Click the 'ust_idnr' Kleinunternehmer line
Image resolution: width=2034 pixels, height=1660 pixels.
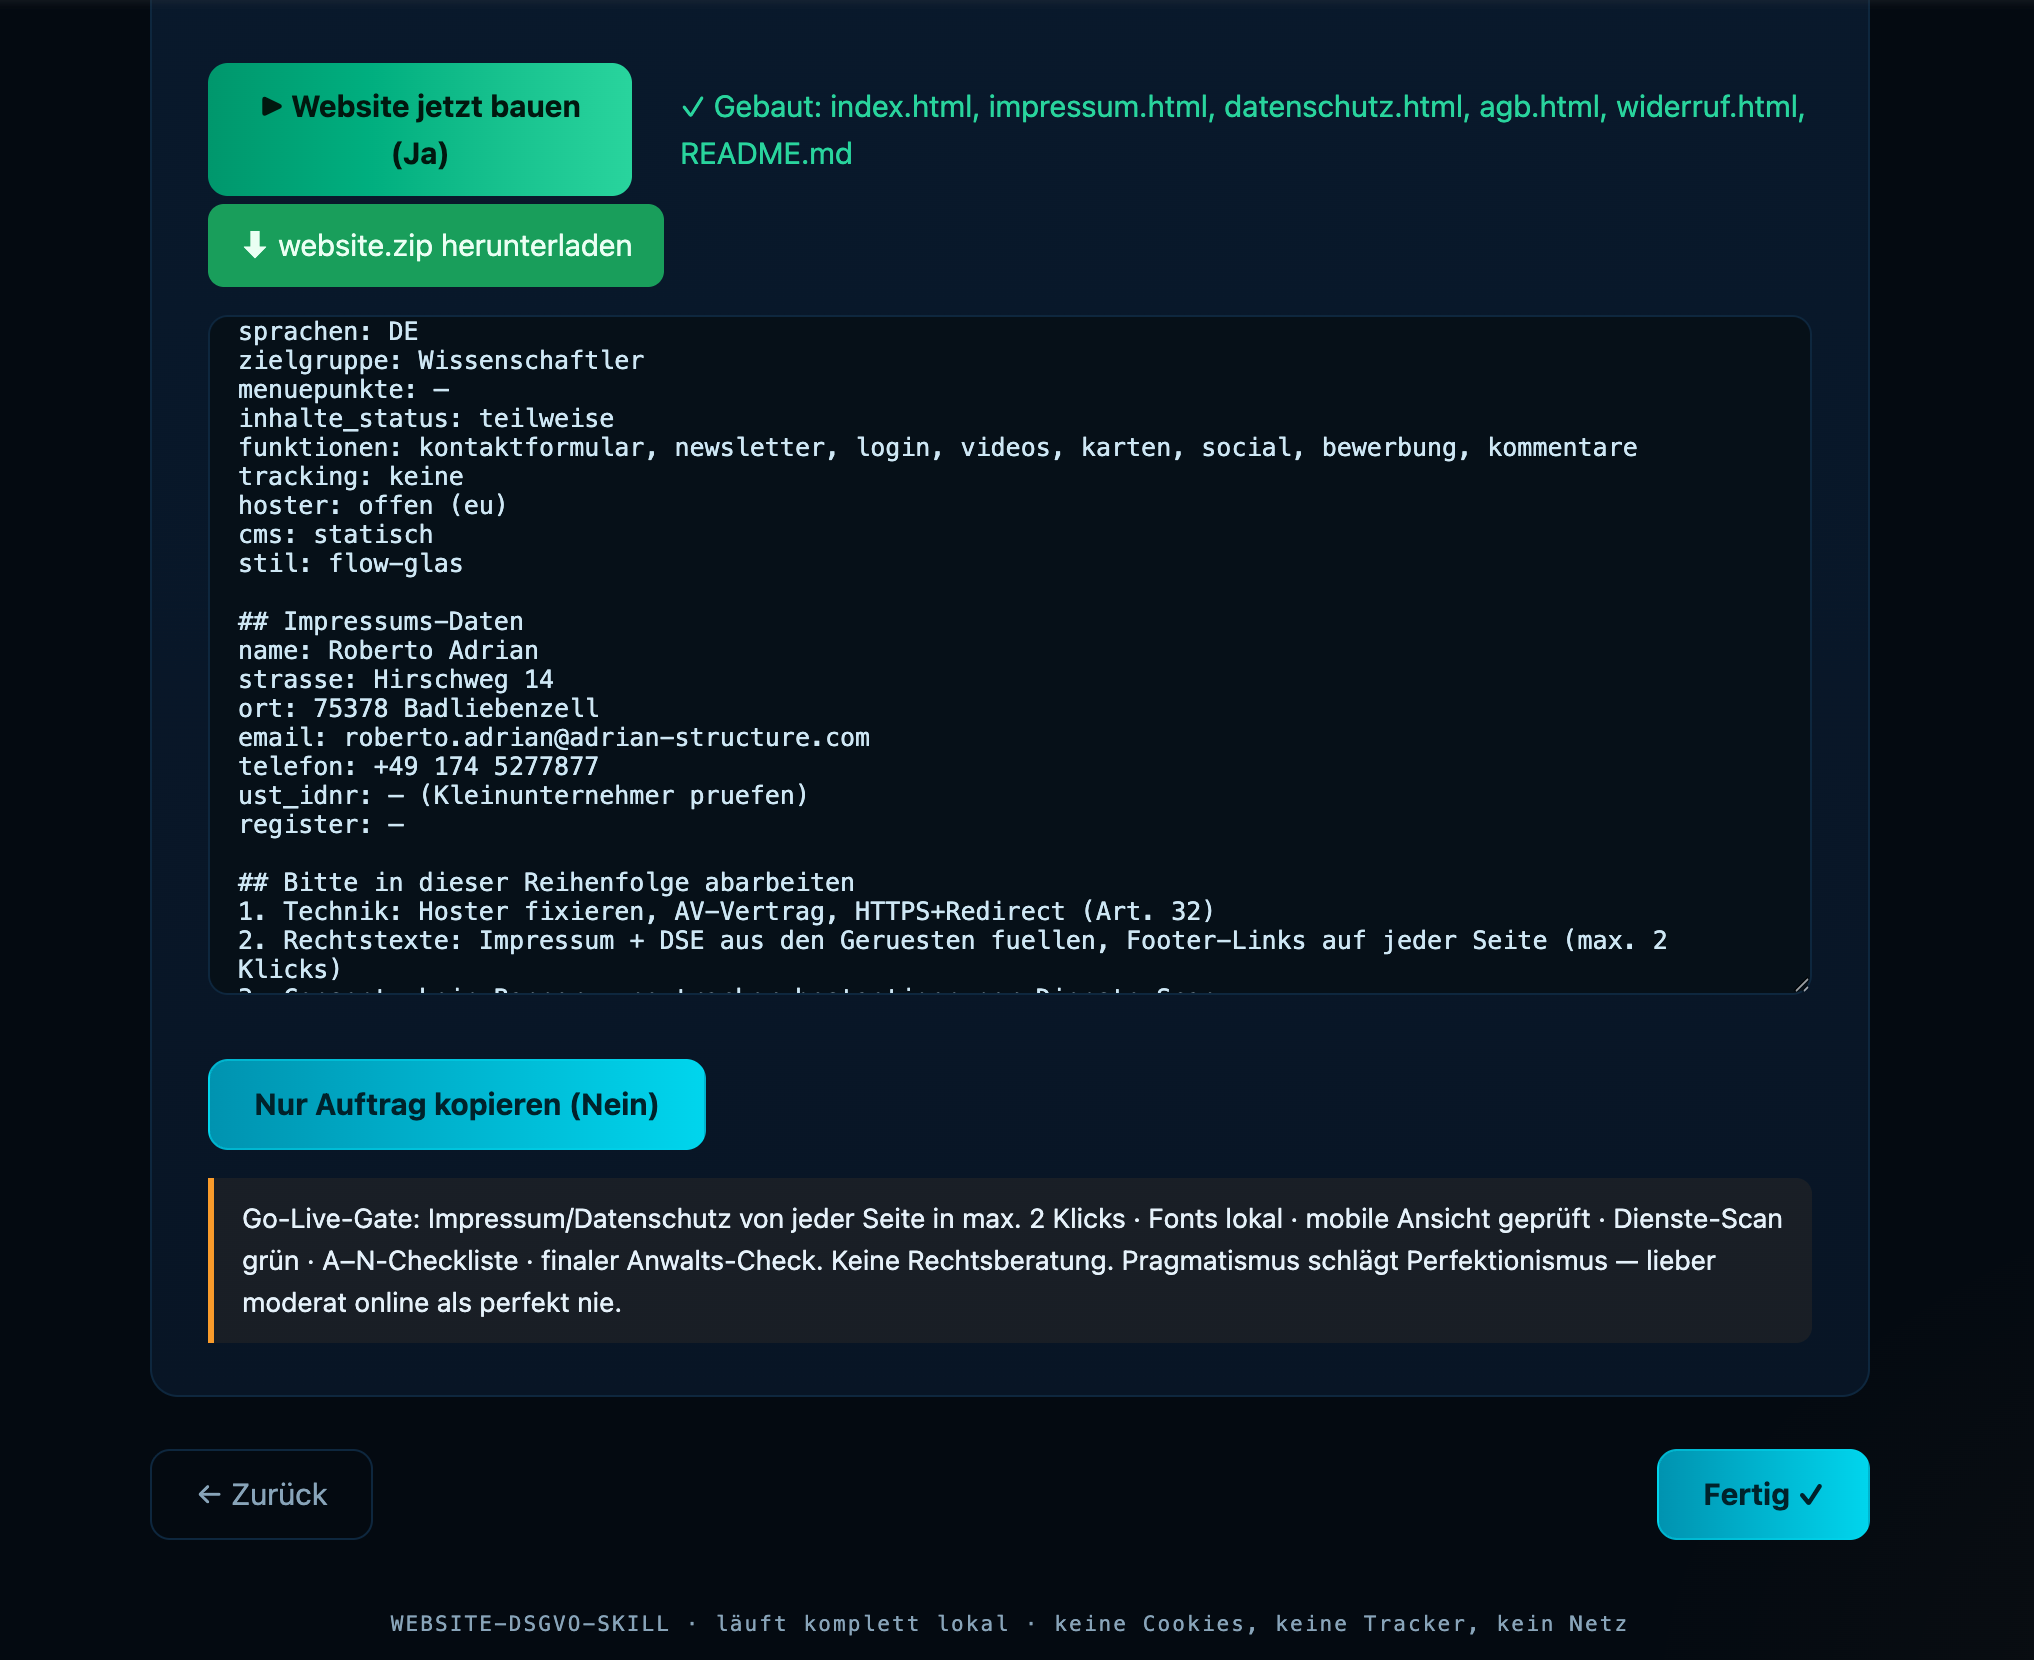523,795
